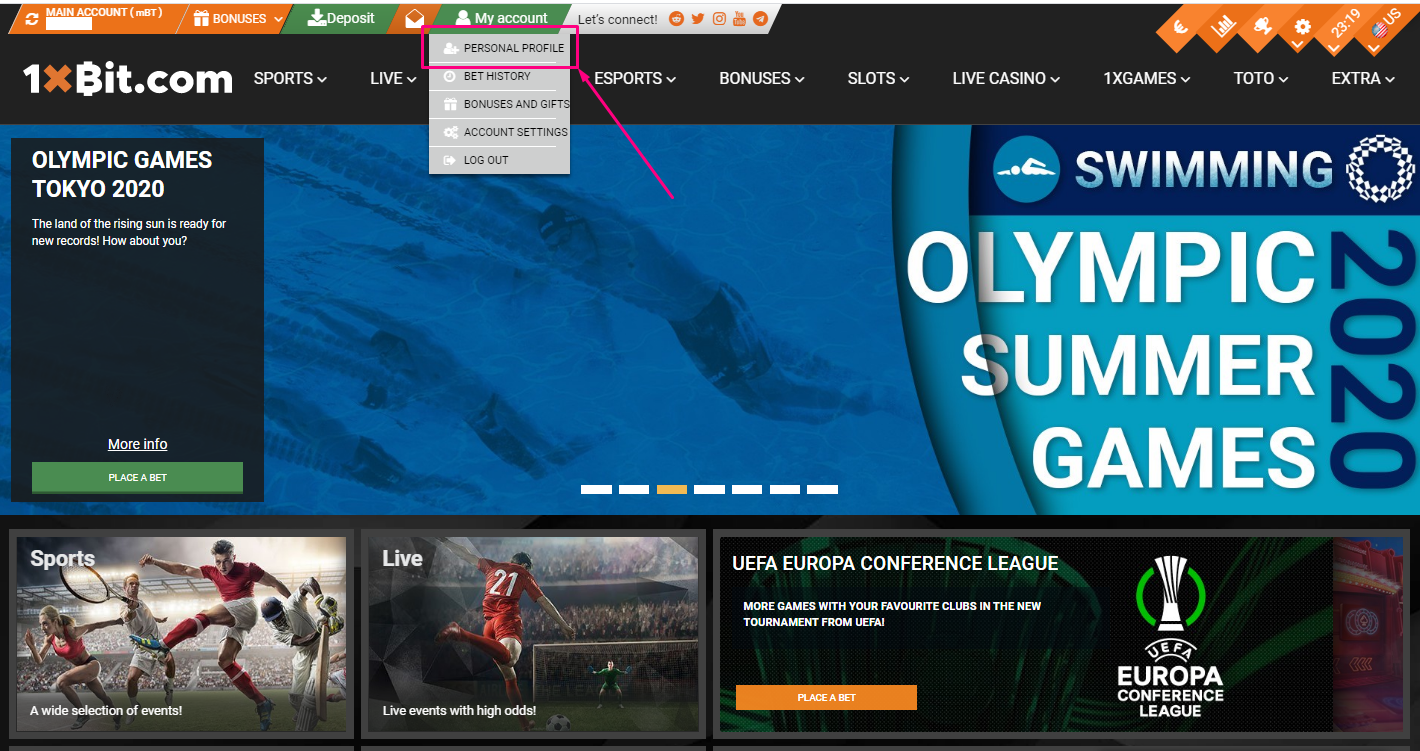Viewport: 1420px width, 751px height.
Task: Open the Twitter social icon
Action: (x=697, y=19)
